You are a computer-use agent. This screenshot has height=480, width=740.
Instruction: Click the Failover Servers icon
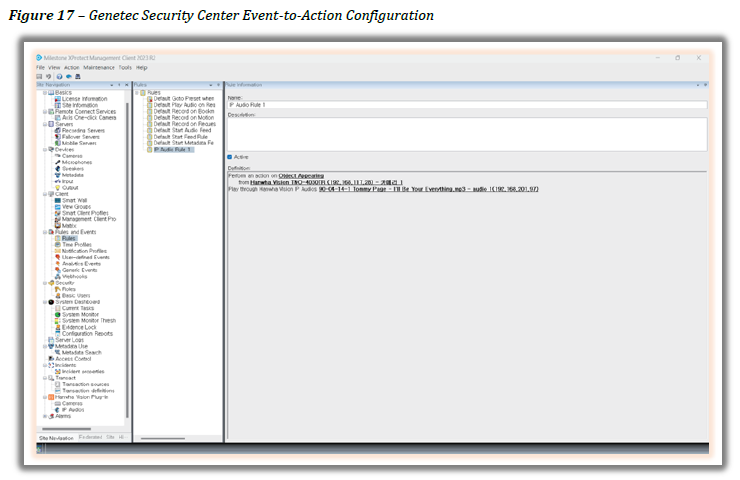(x=58, y=136)
